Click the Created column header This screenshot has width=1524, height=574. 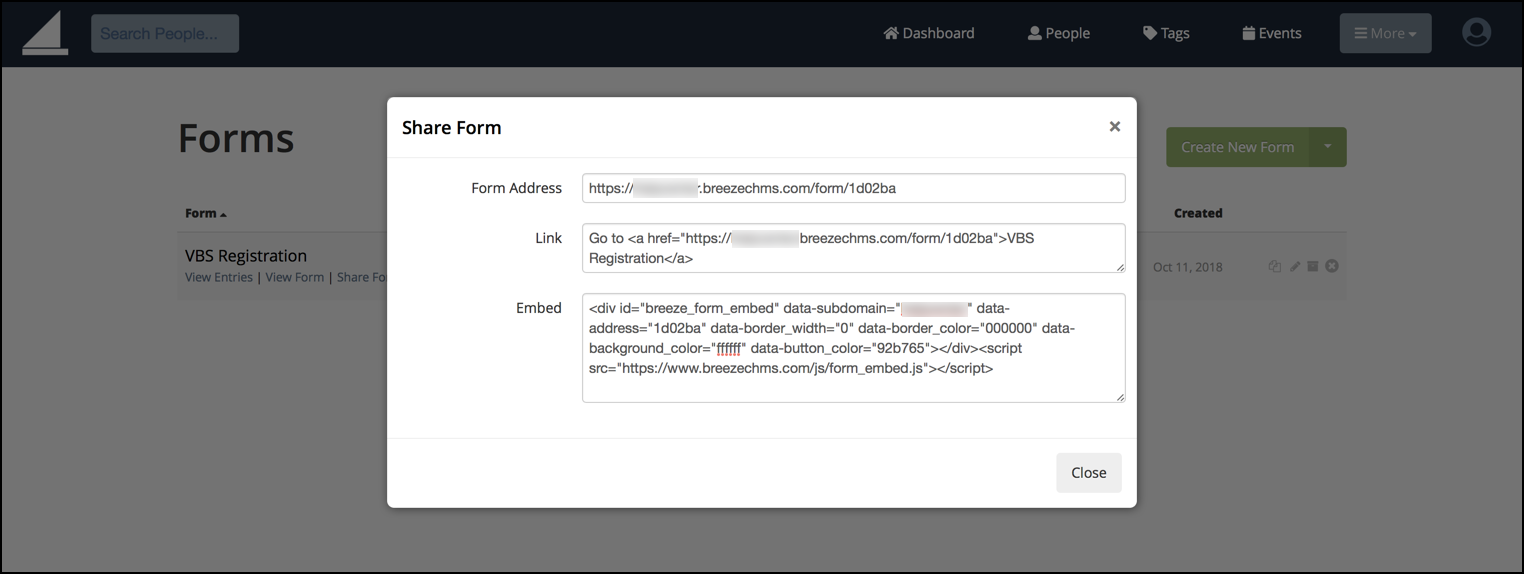pyautogui.click(x=1198, y=213)
